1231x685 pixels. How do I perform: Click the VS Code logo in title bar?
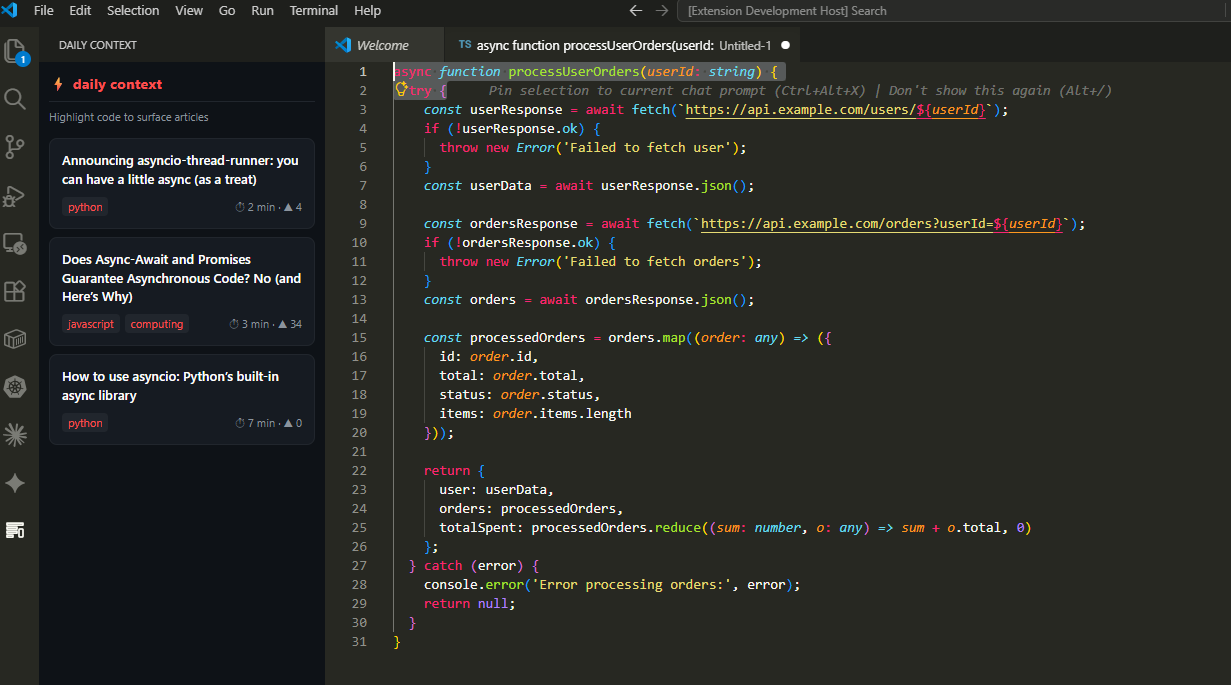[11, 10]
